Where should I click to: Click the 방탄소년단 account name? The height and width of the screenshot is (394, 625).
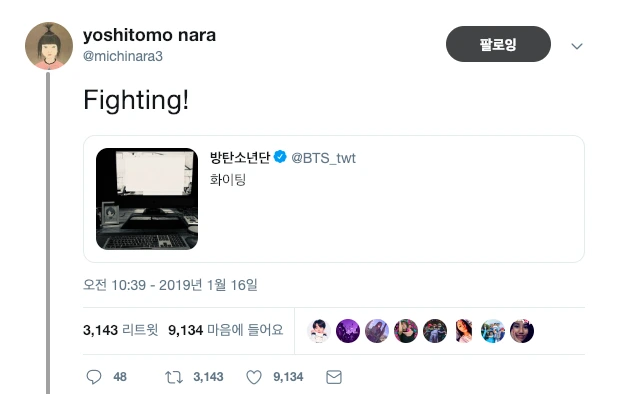(240, 157)
